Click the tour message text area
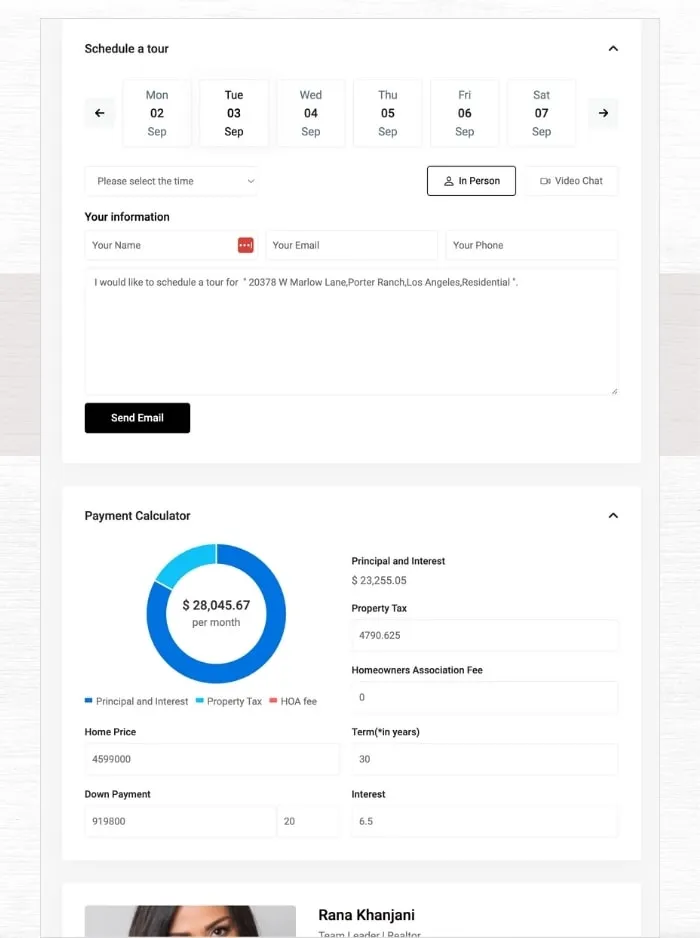This screenshot has width=700, height=938. pos(351,332)
